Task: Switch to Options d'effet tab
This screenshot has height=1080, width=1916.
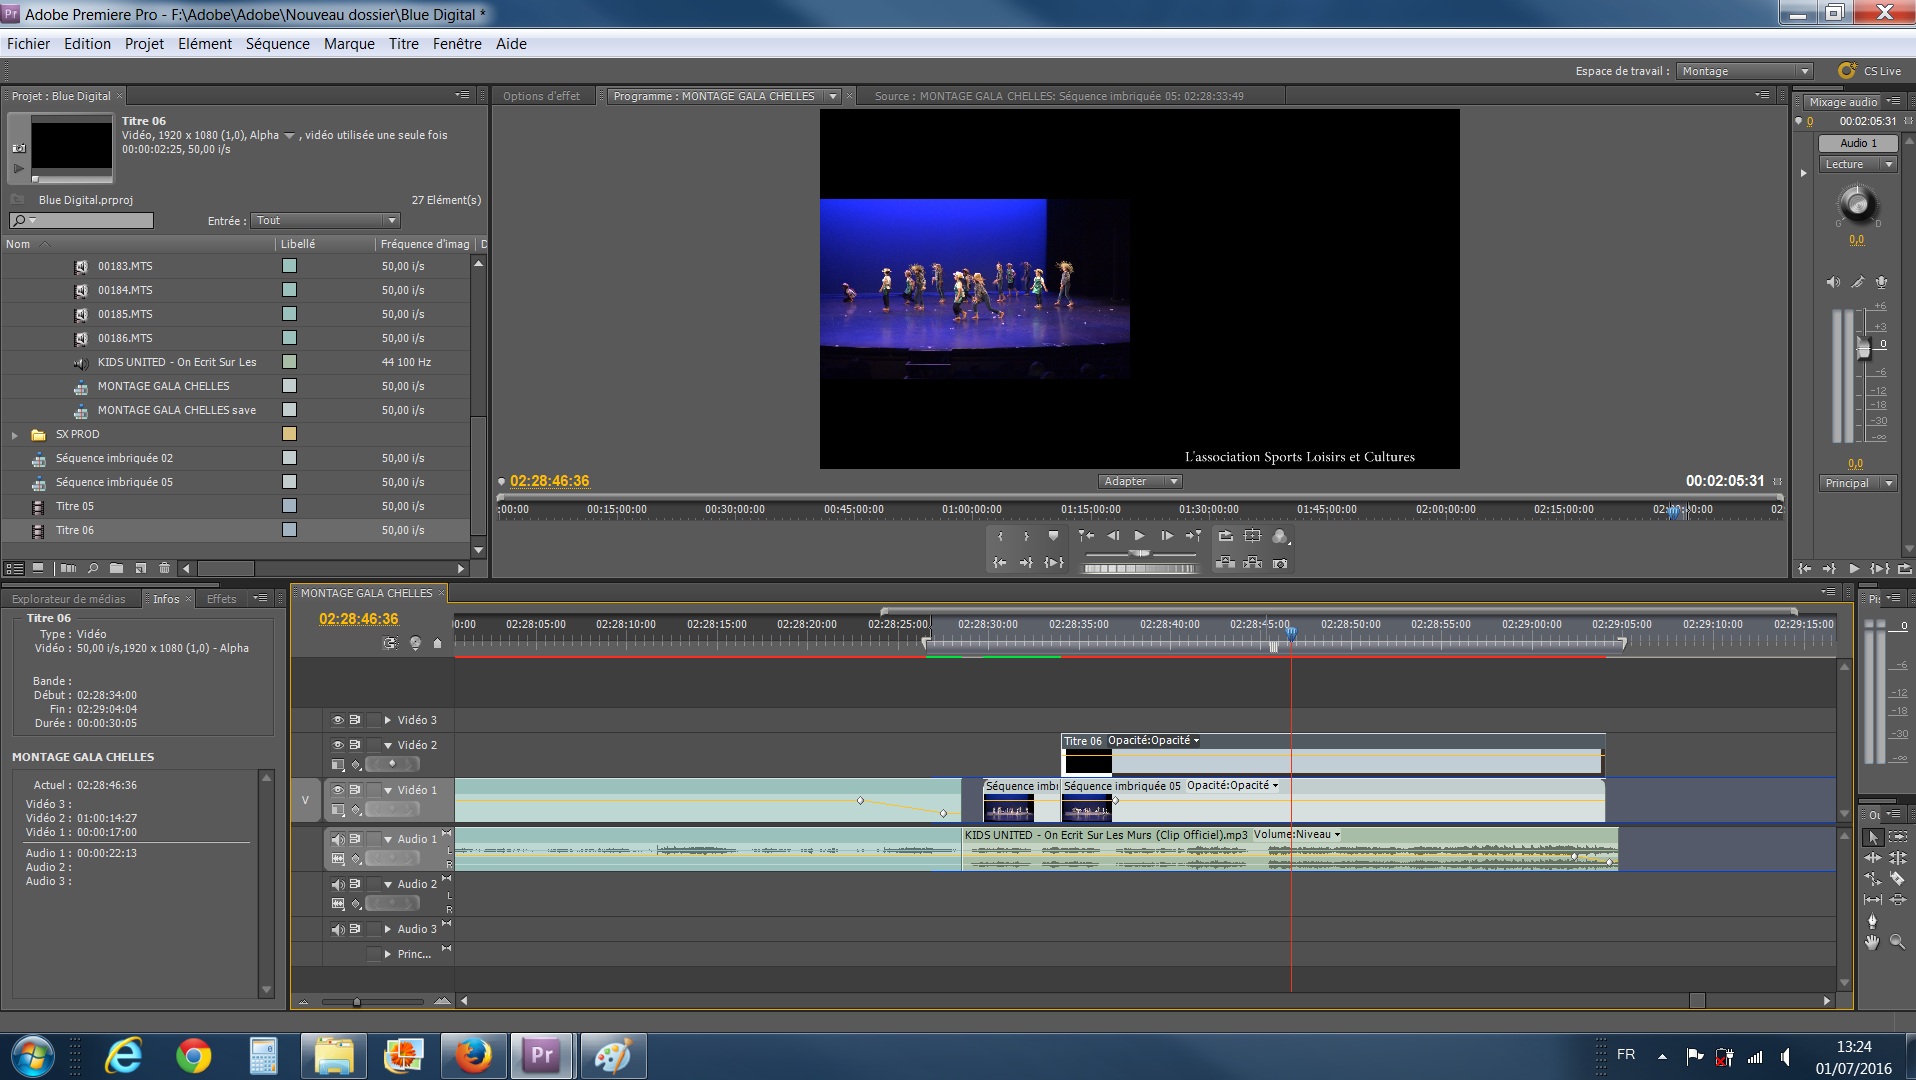Action: [x=541, y=96]
